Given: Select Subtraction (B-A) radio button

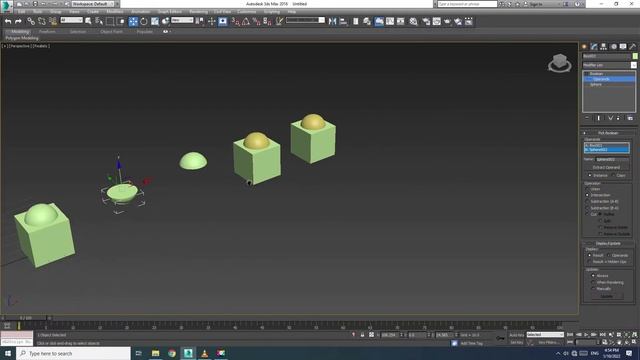Looking at the screenshot, I should click(588, 208).
